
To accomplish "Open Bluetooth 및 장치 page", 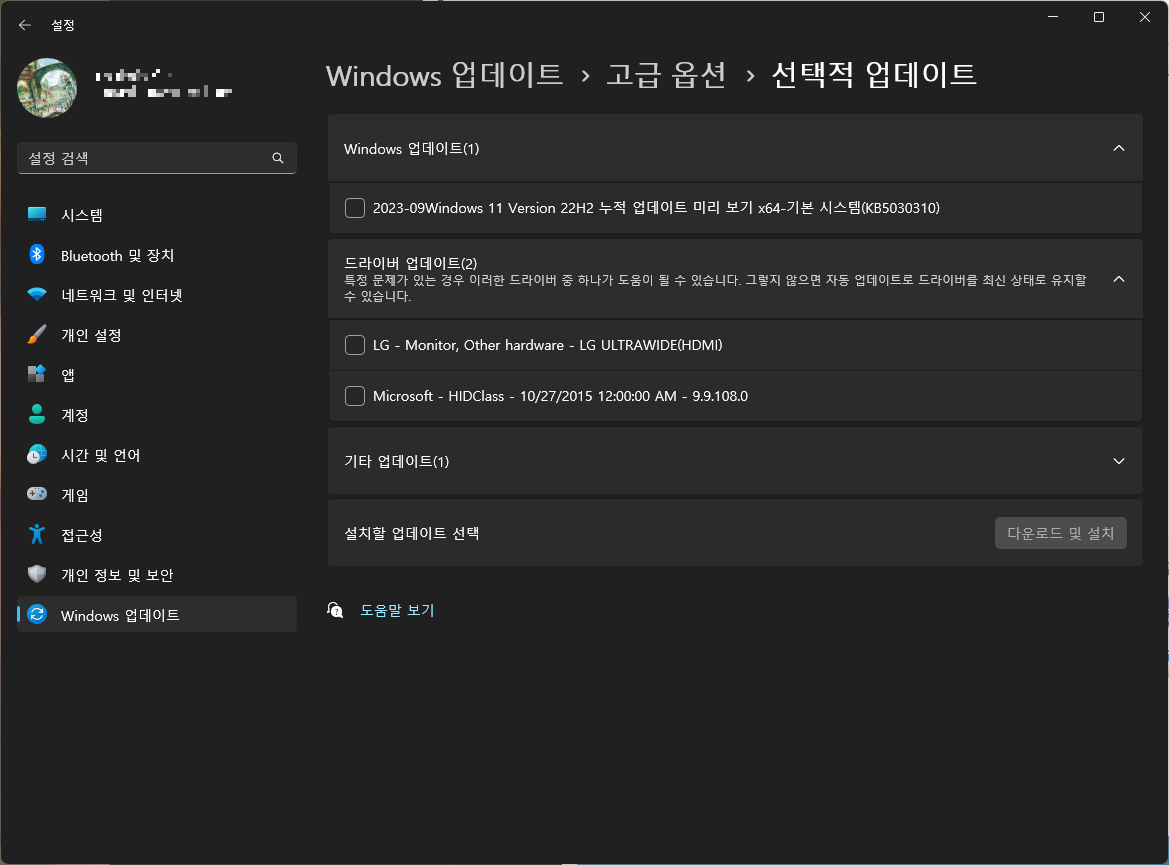I will click(x=157, y=255).
